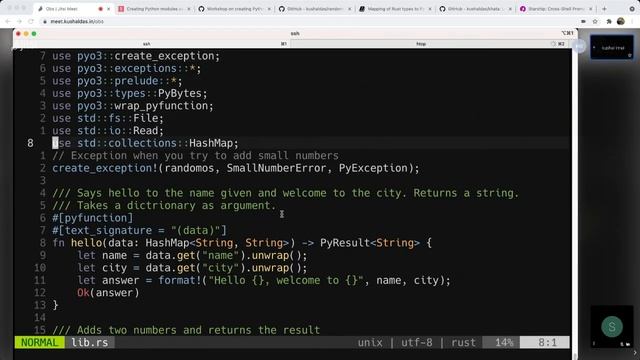Click the use pyo3::types::PyBytes; line

coord(130,93)
